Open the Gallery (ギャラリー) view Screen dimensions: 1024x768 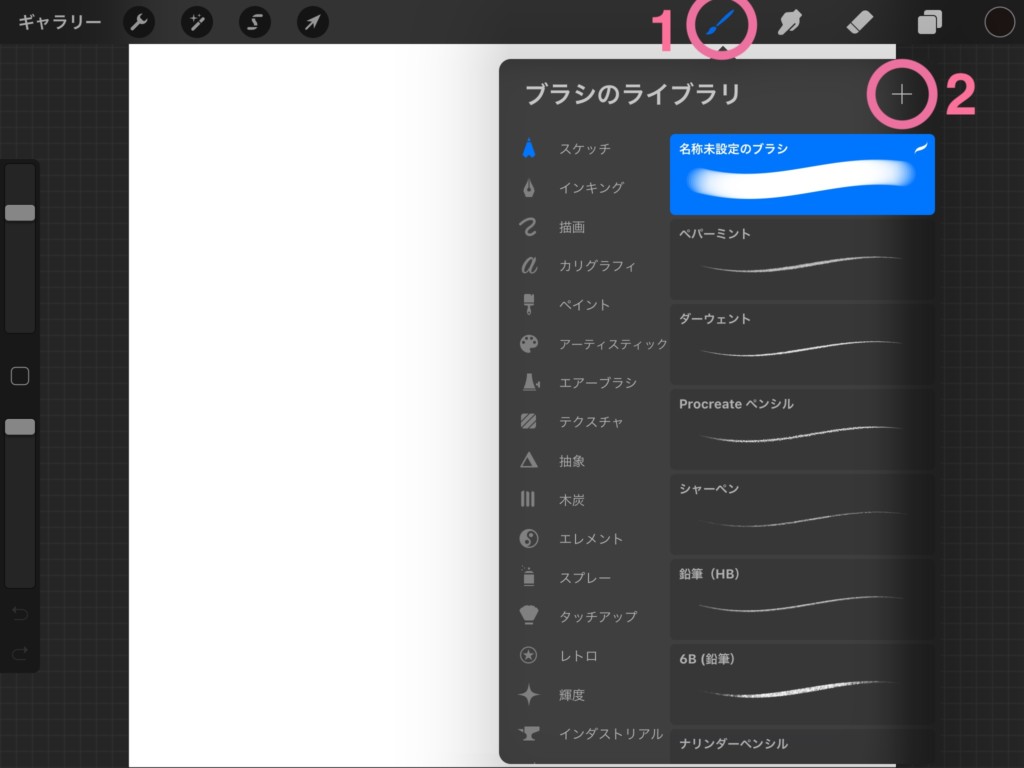[x=59, y=22]
